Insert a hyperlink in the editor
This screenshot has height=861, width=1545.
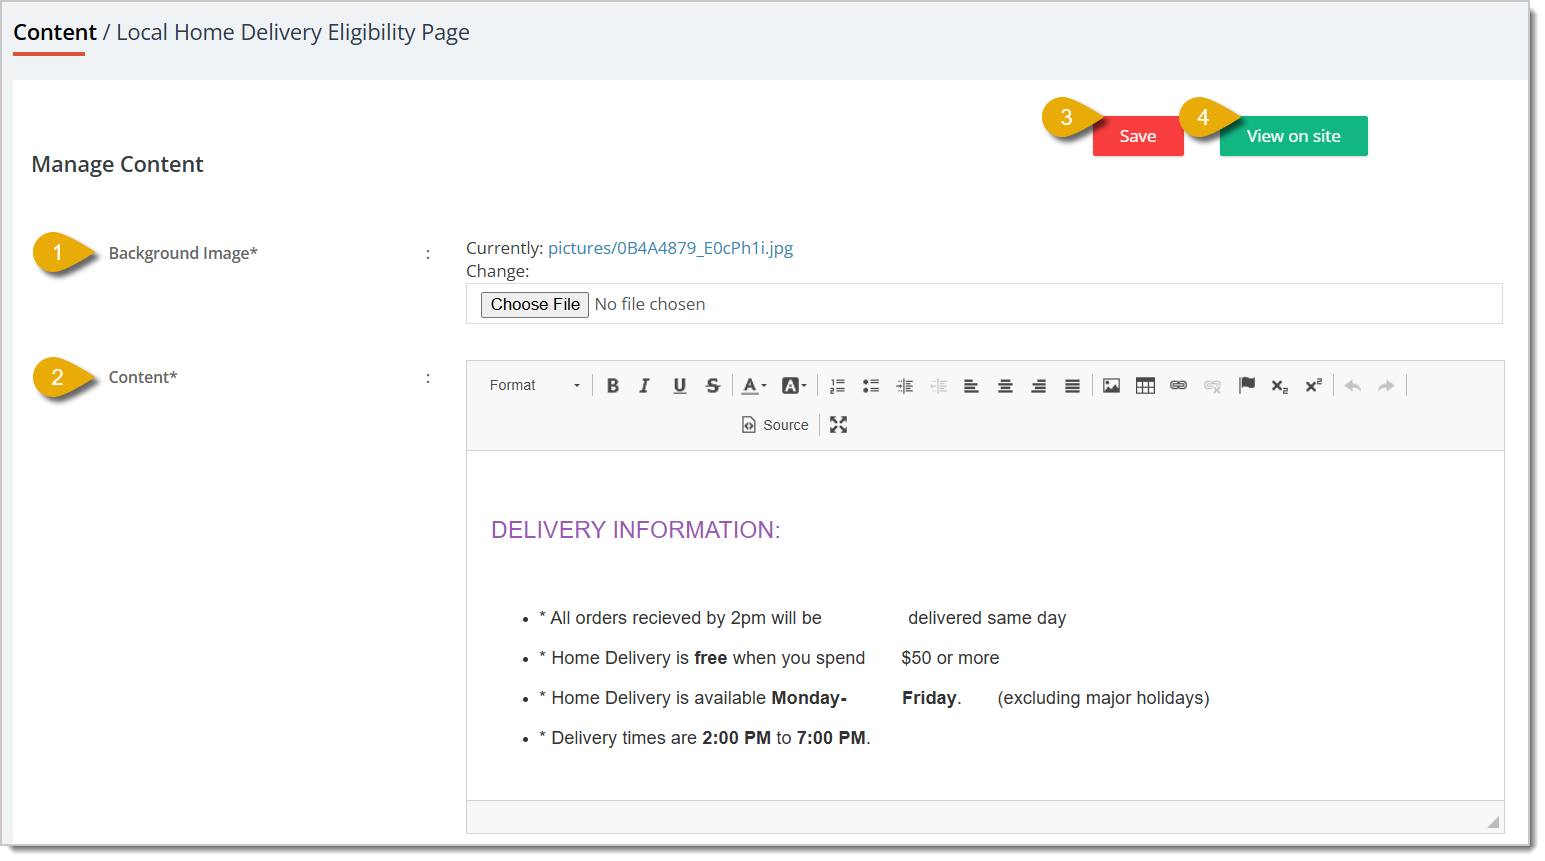click(x=1179, y=385)
